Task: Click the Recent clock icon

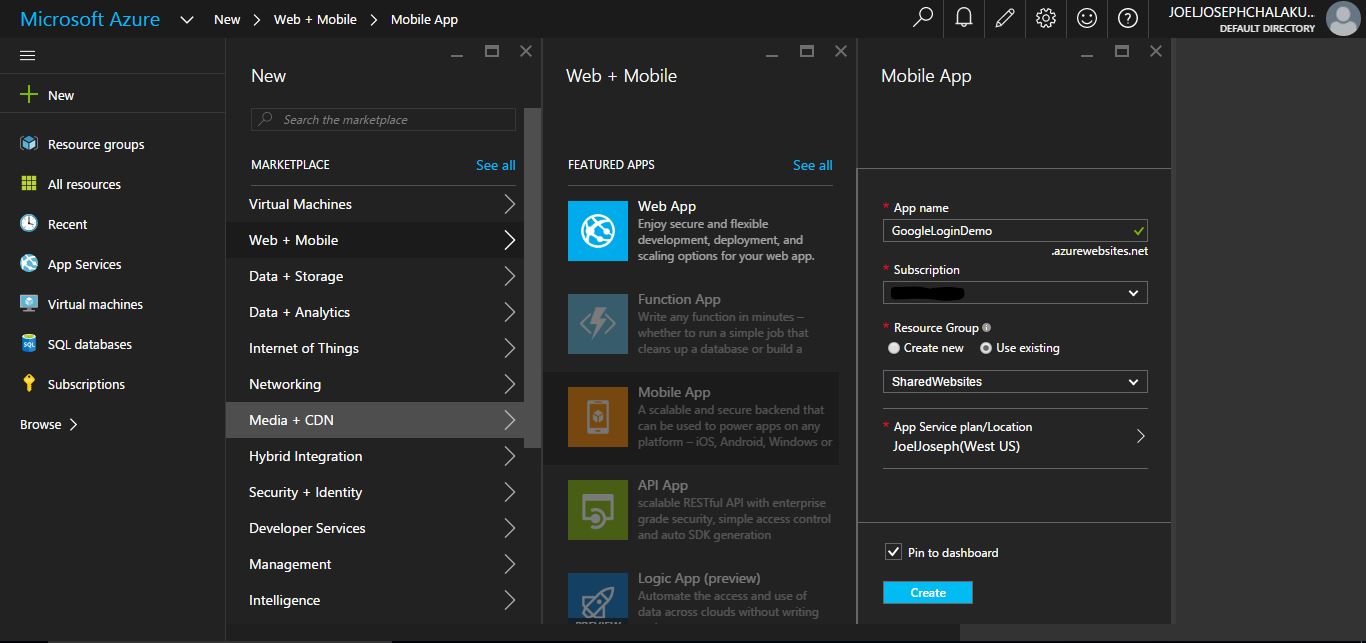Action: tap(29, 224)
